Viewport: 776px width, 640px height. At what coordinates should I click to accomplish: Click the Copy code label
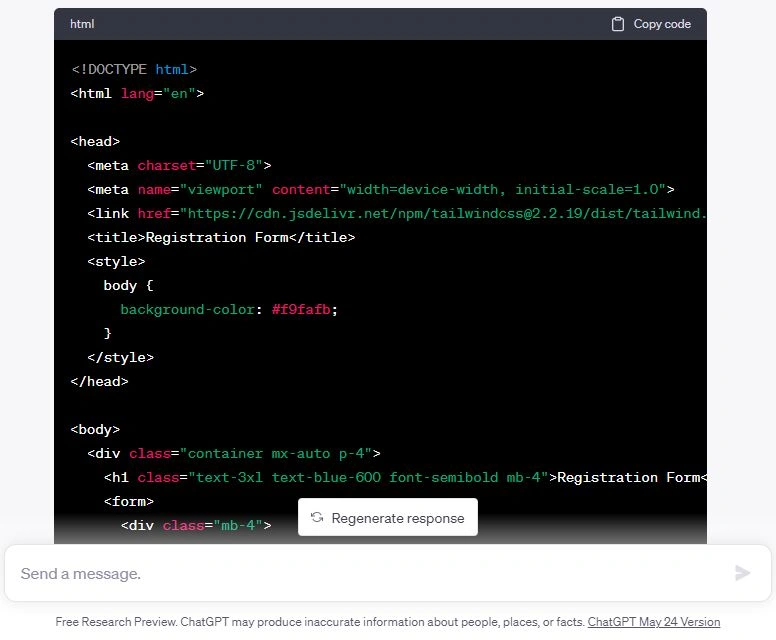[662, 24]
